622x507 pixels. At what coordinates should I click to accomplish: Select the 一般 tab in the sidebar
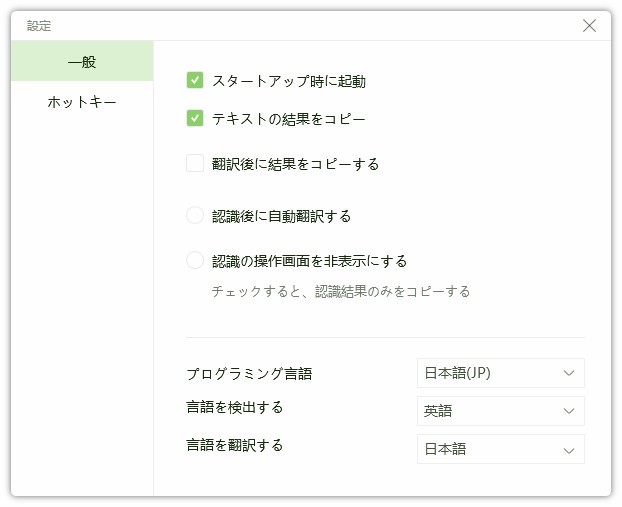pyautogui.click(x=82, y=62)
